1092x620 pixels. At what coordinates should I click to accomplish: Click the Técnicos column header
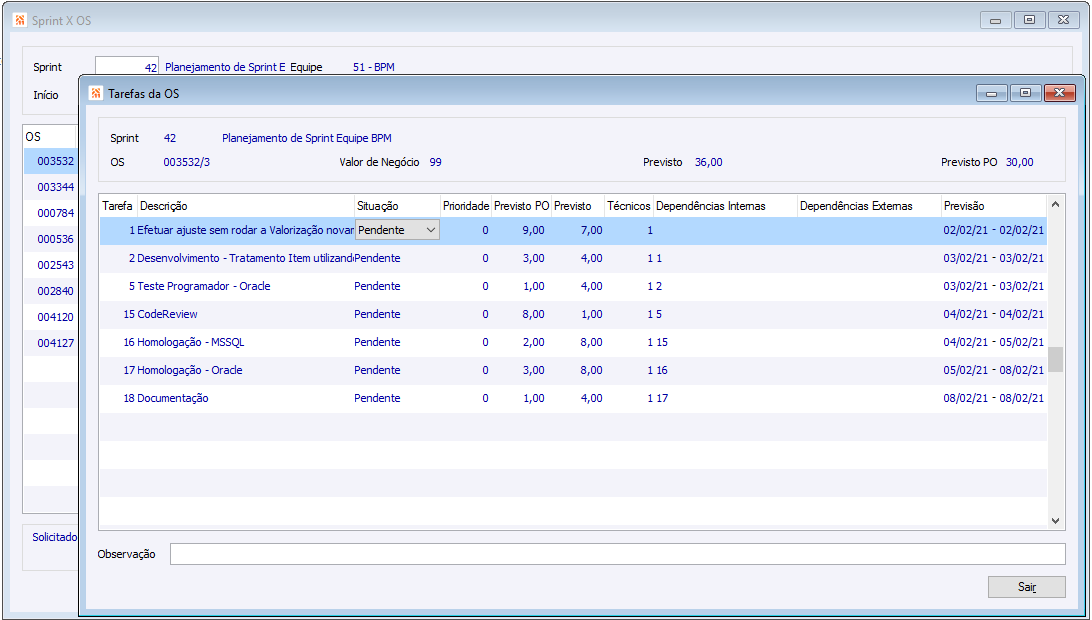[629, 206]
